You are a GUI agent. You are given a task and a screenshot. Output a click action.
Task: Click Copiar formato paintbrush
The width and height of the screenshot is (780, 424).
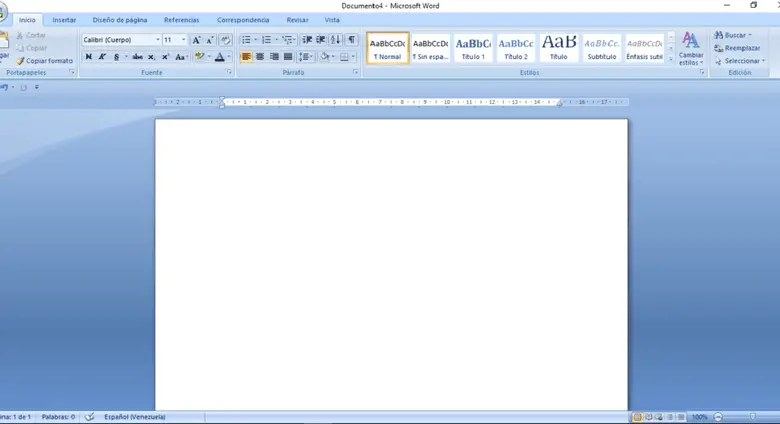pyautogui.click(x=44, y=61)
